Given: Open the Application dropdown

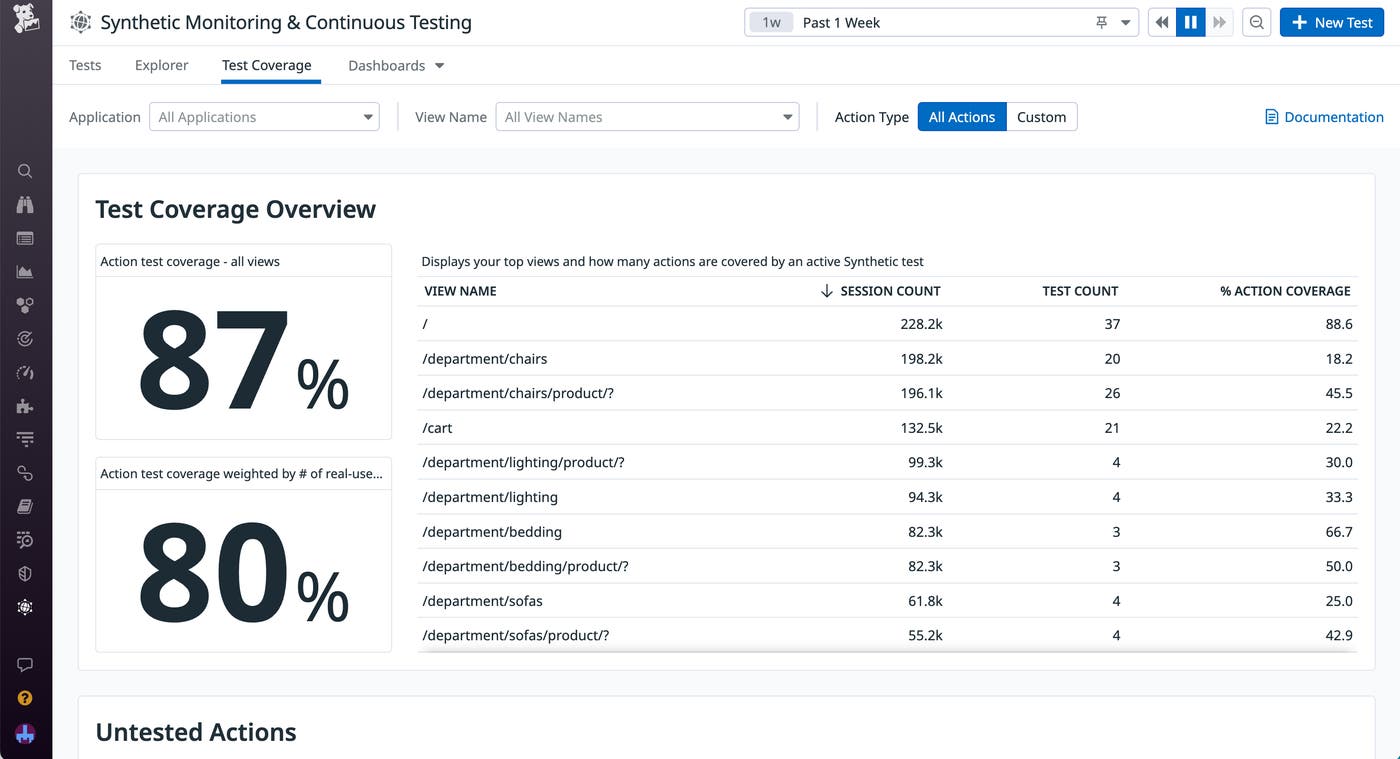Looking at the screenshot, I should (x=264, y=117).
